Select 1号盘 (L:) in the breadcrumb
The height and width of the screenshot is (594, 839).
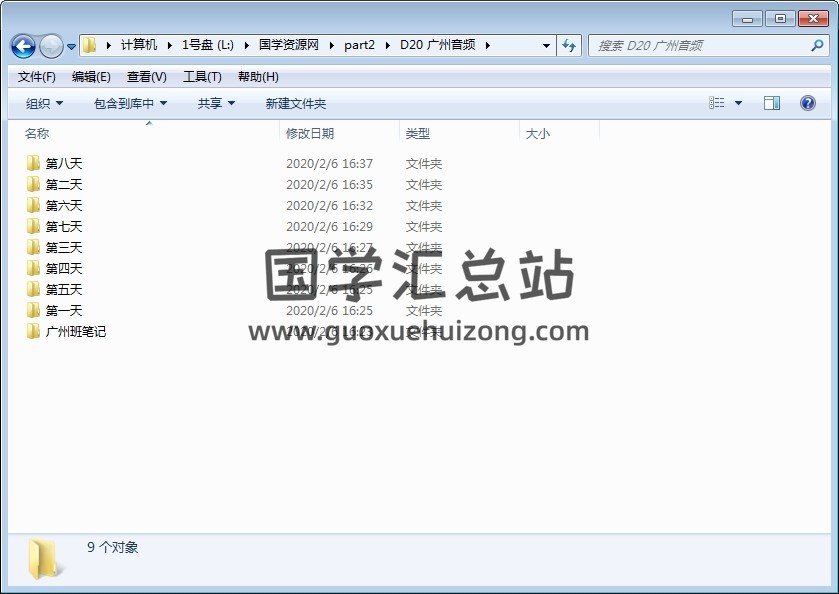(x=208, y=45)
